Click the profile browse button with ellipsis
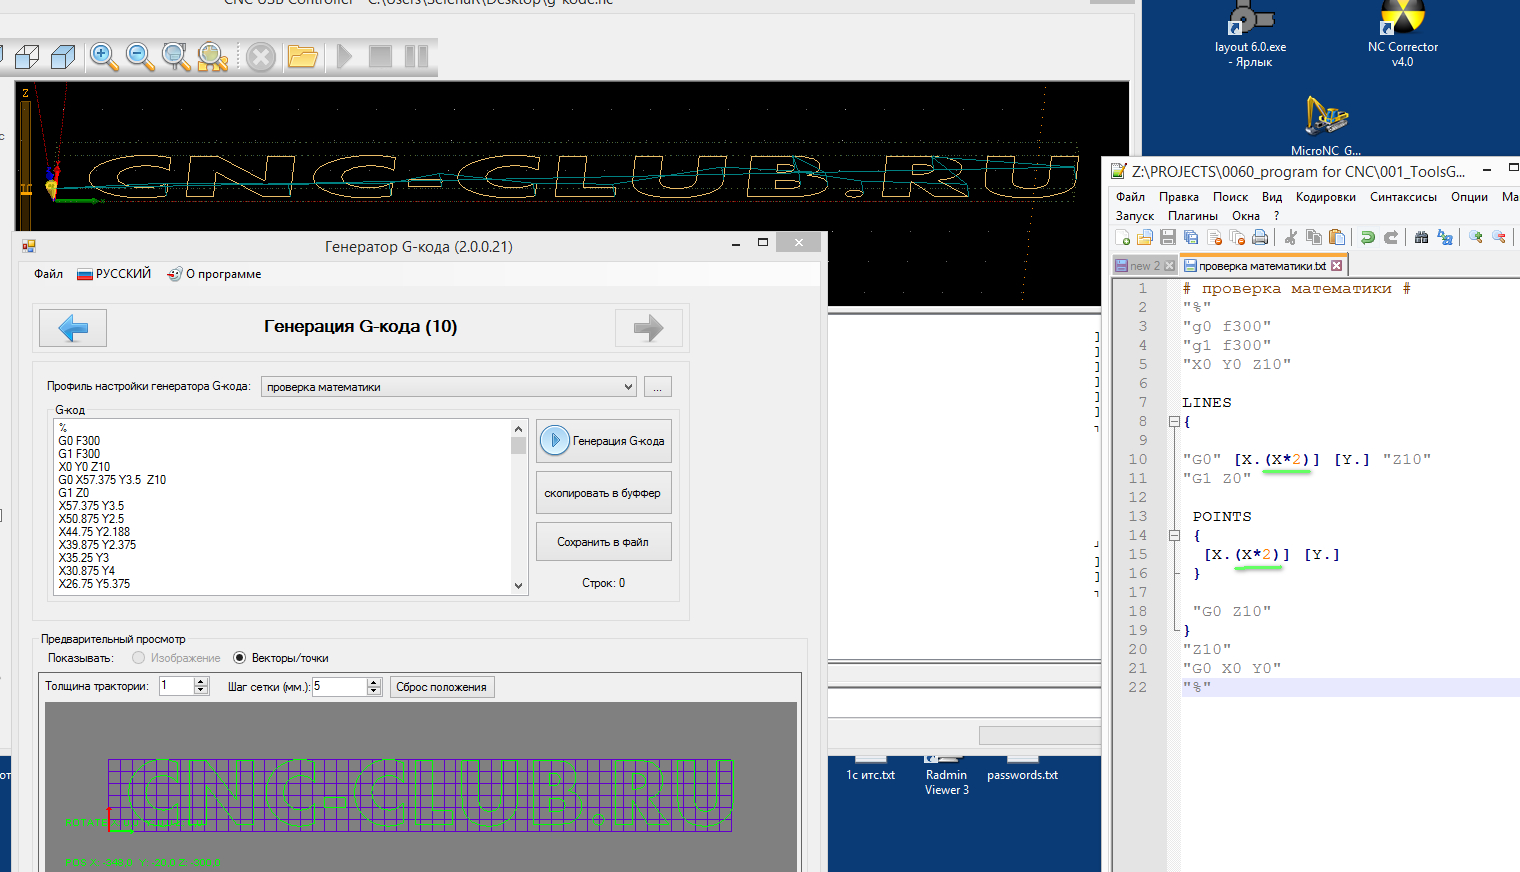 658,387
